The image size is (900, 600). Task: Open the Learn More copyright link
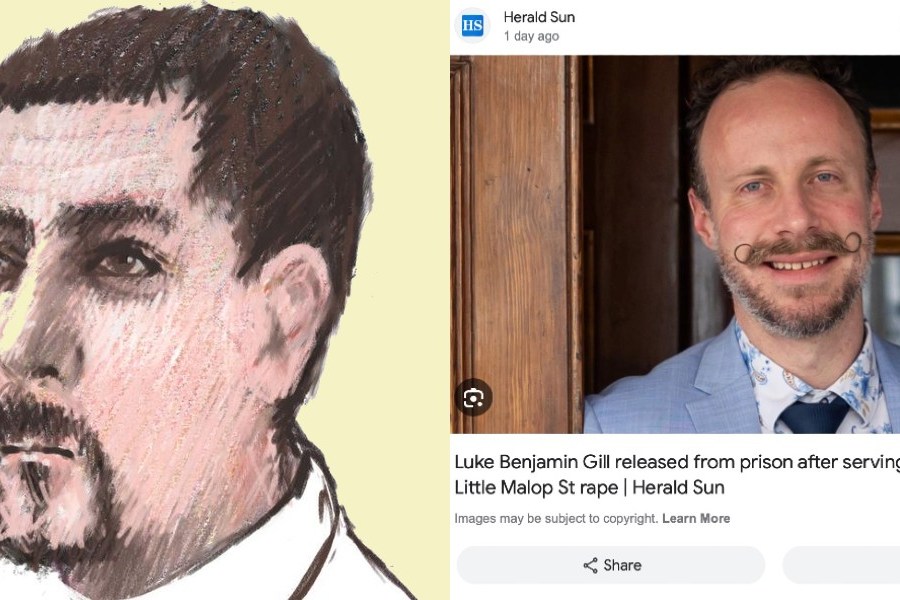(696, 518)
